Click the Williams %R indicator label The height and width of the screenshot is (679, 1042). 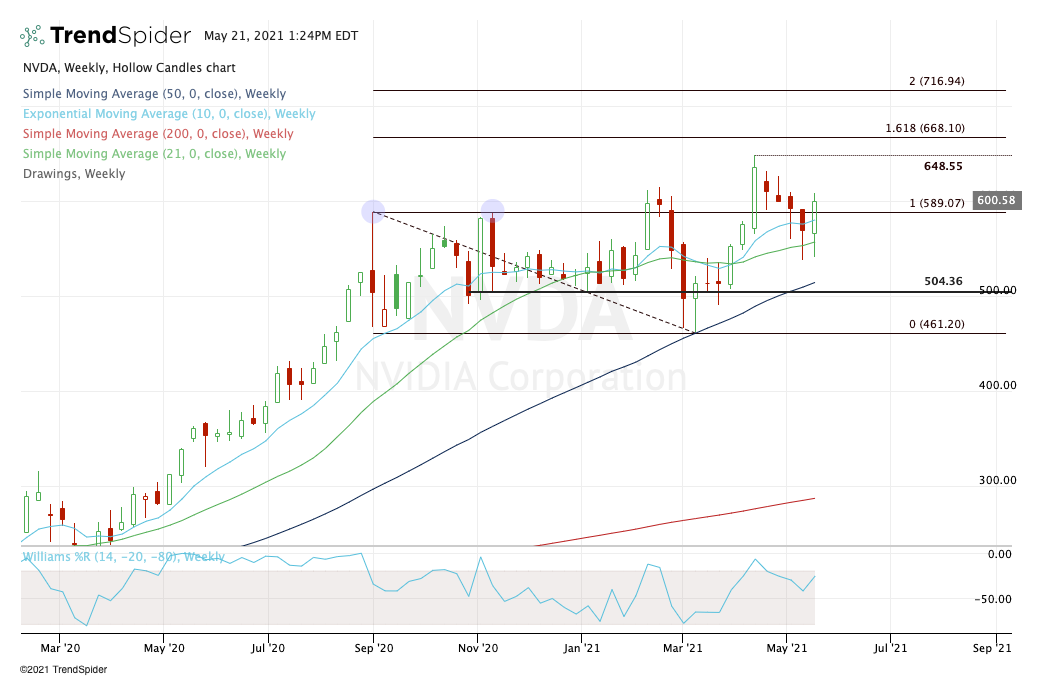click(x=124, y=557)
